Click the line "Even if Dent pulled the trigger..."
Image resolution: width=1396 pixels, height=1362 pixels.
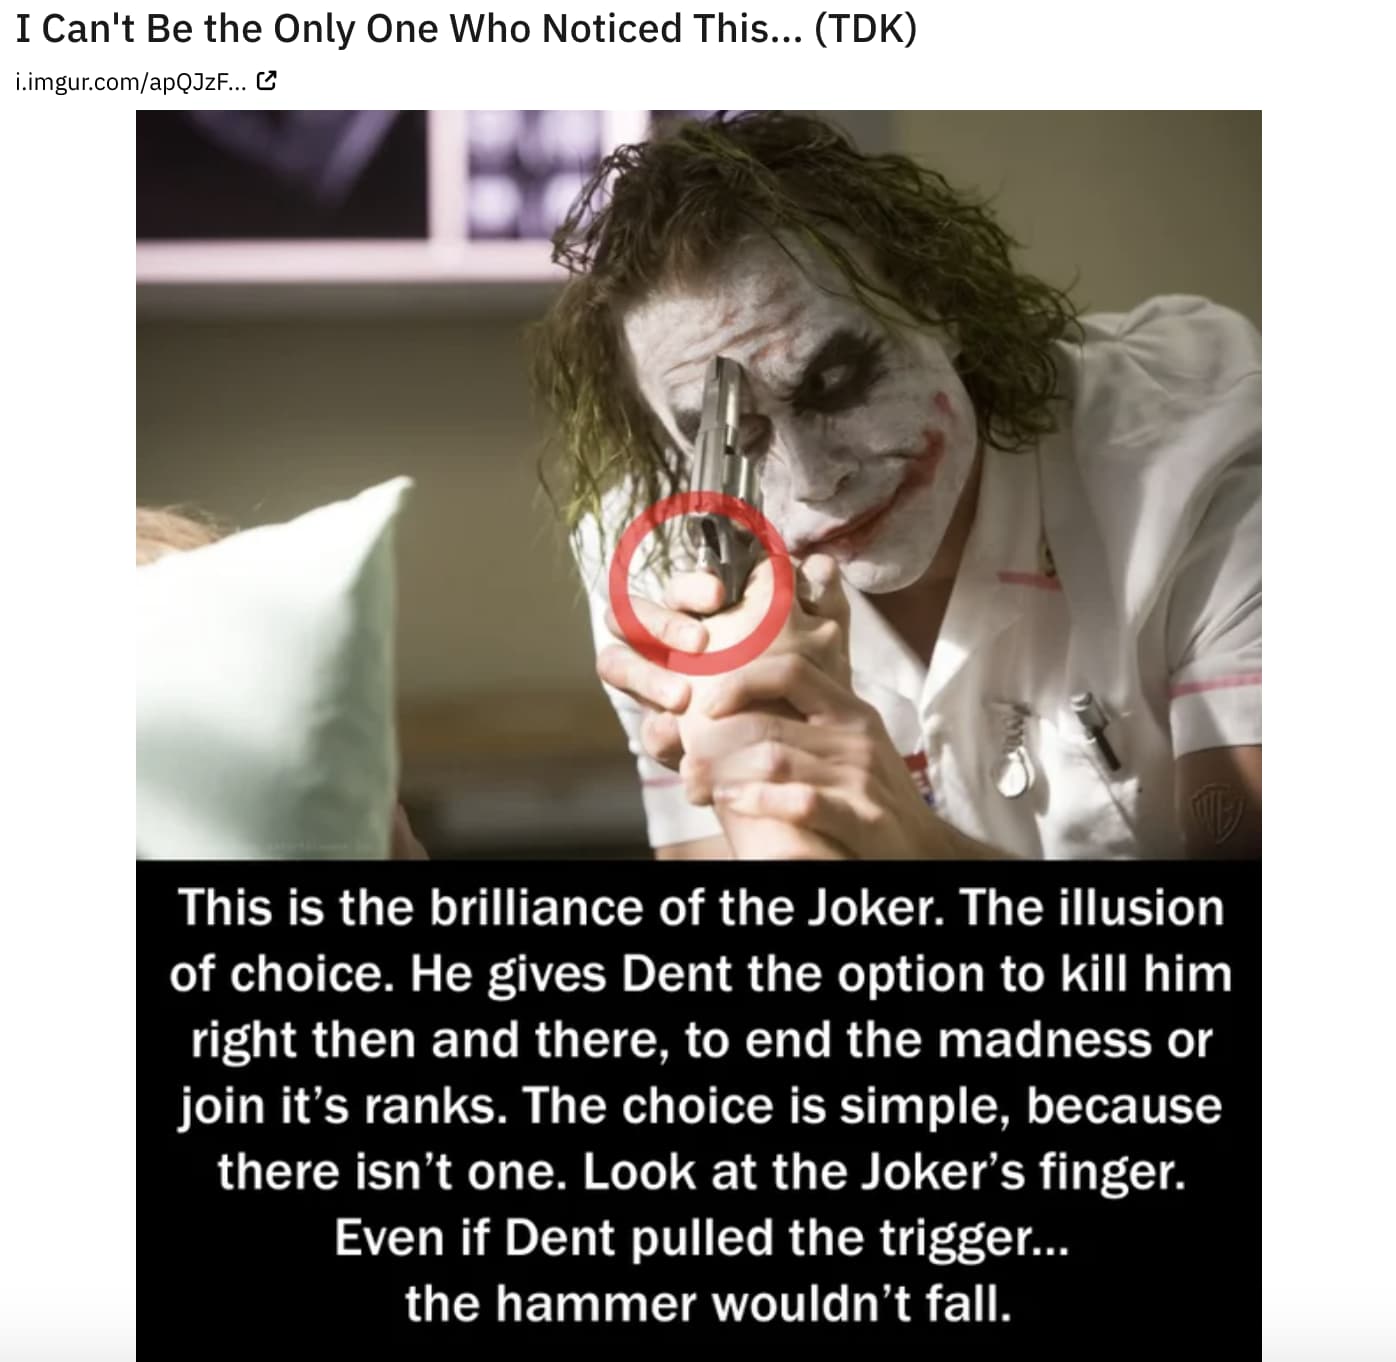click(701, 1238)
